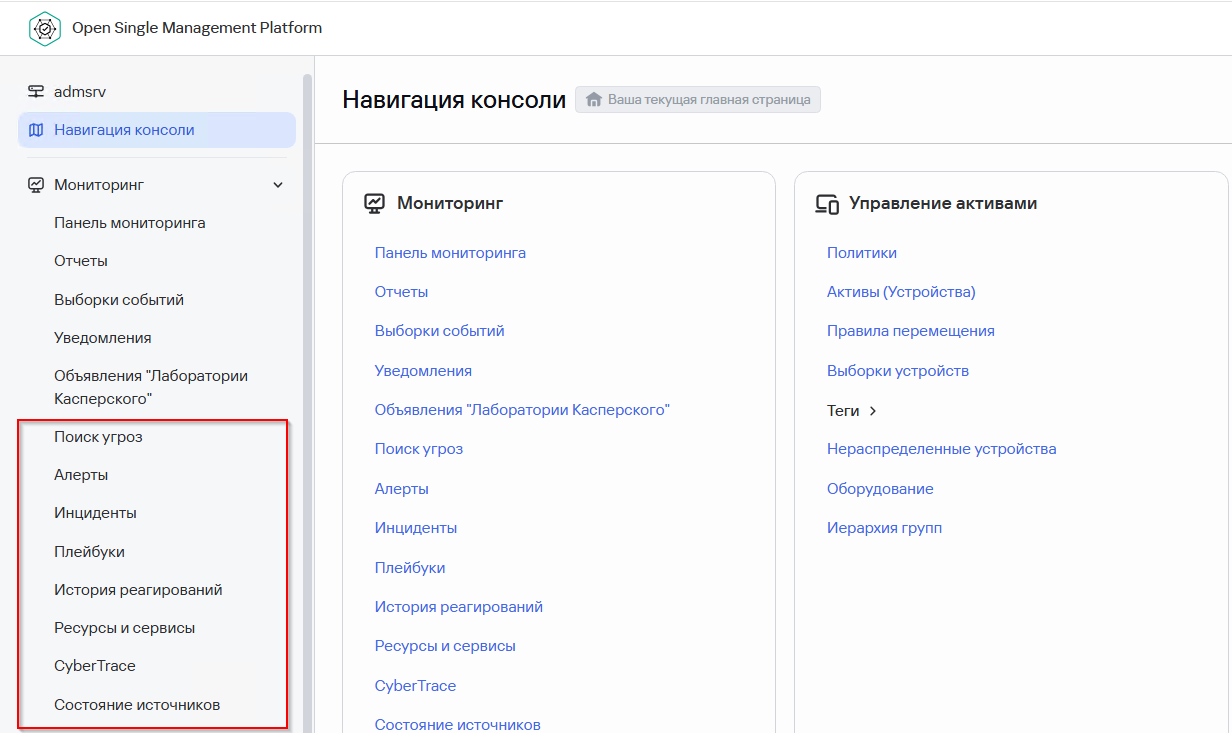This screenshot has height=733, width=1232.
Task: Open the Нераспределенные устройства link
Action: 942,449
